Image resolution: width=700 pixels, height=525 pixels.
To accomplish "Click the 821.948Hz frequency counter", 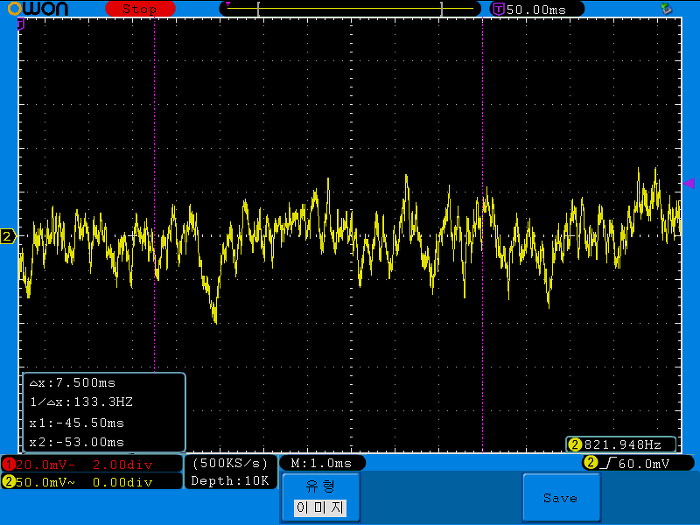I will (622, 445).
